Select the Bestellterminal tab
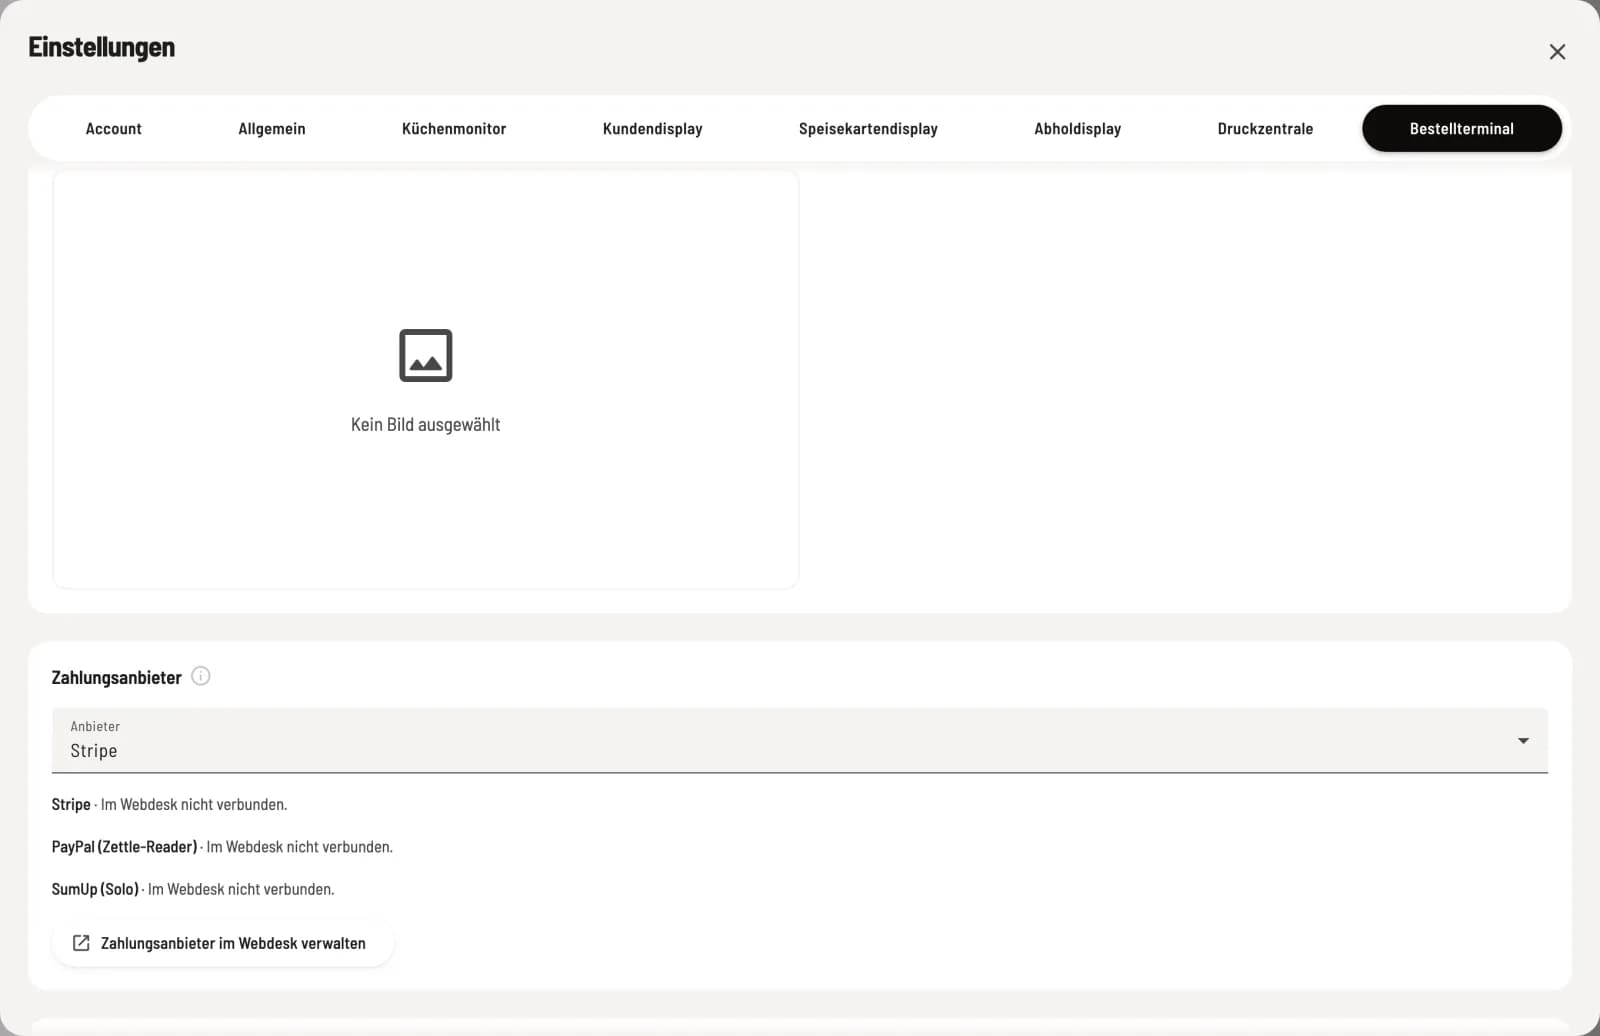The width and height of the screenshot is (1600, 1036). click(x=1462, y=129)
